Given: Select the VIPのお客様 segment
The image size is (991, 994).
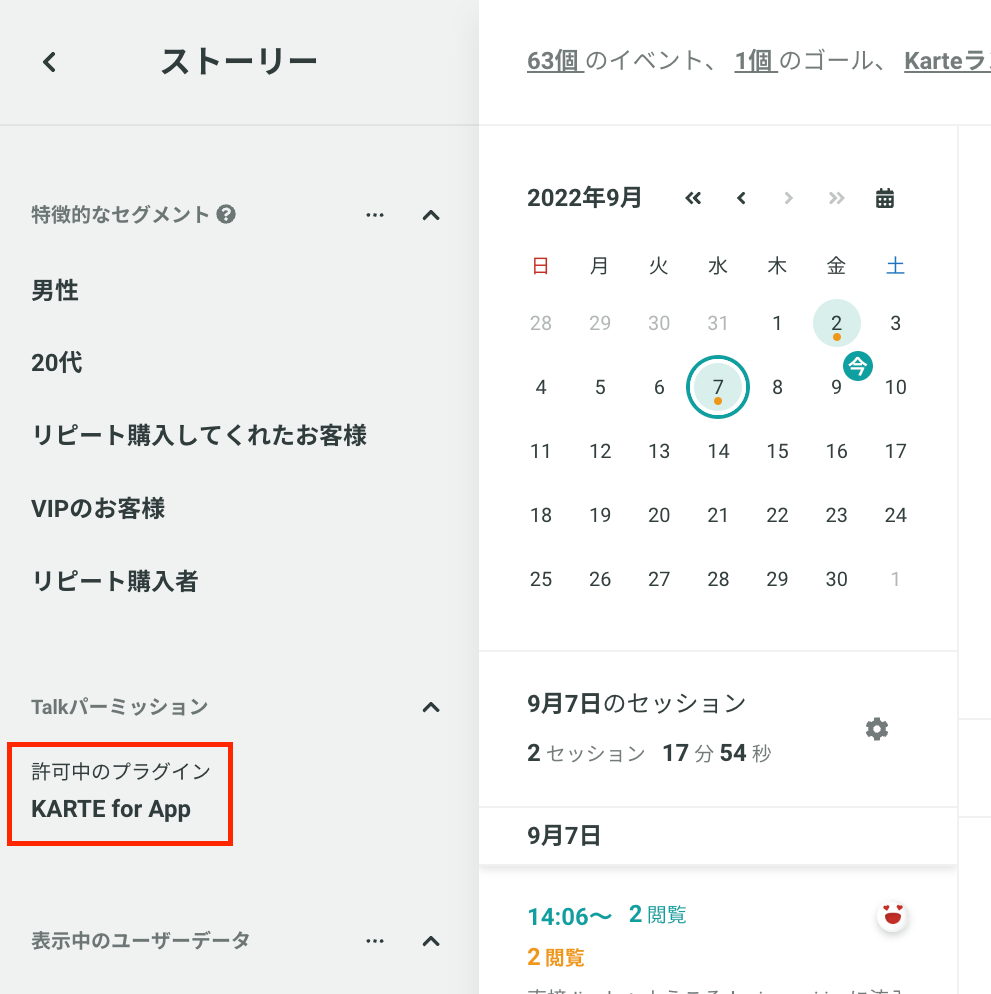Looking at the screenshot, I should (98, 508).
